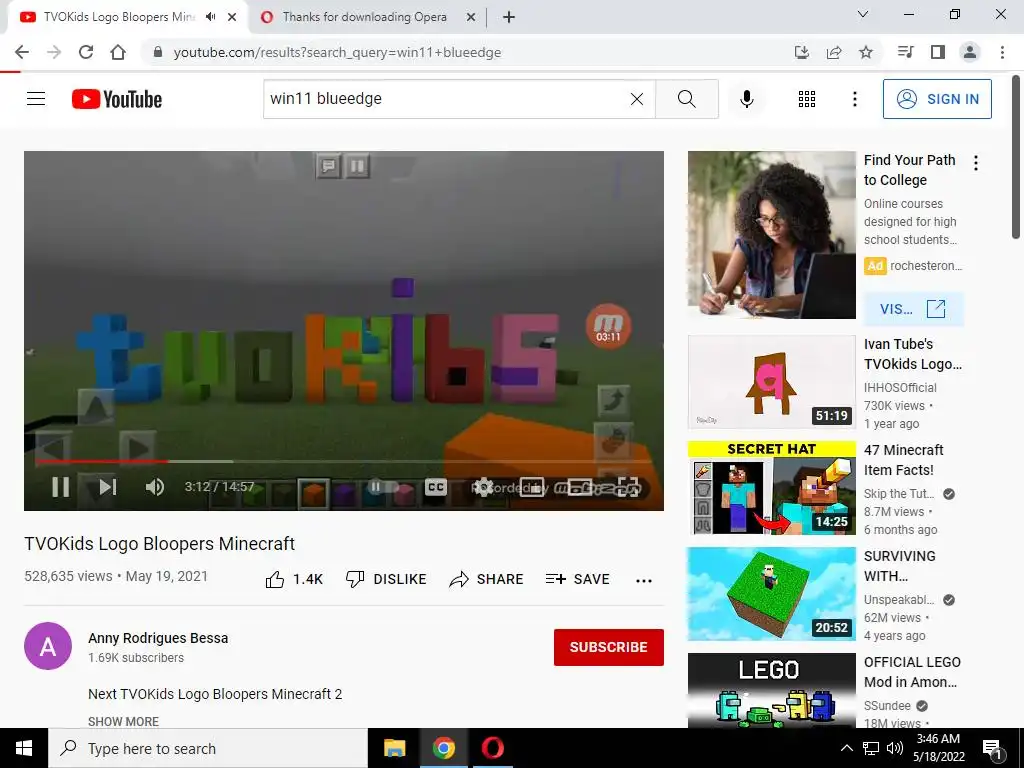Reload the page
This screenshot has width=1024, height=768.
(x=86, y=52)
